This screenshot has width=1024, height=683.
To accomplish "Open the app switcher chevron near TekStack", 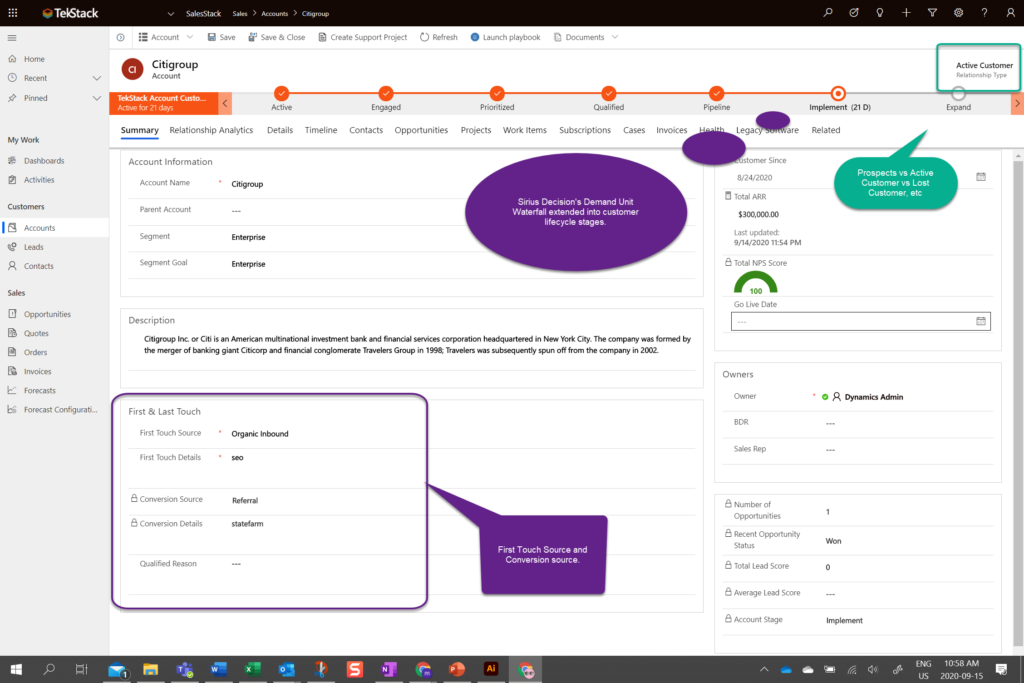I will coord(170,14).
